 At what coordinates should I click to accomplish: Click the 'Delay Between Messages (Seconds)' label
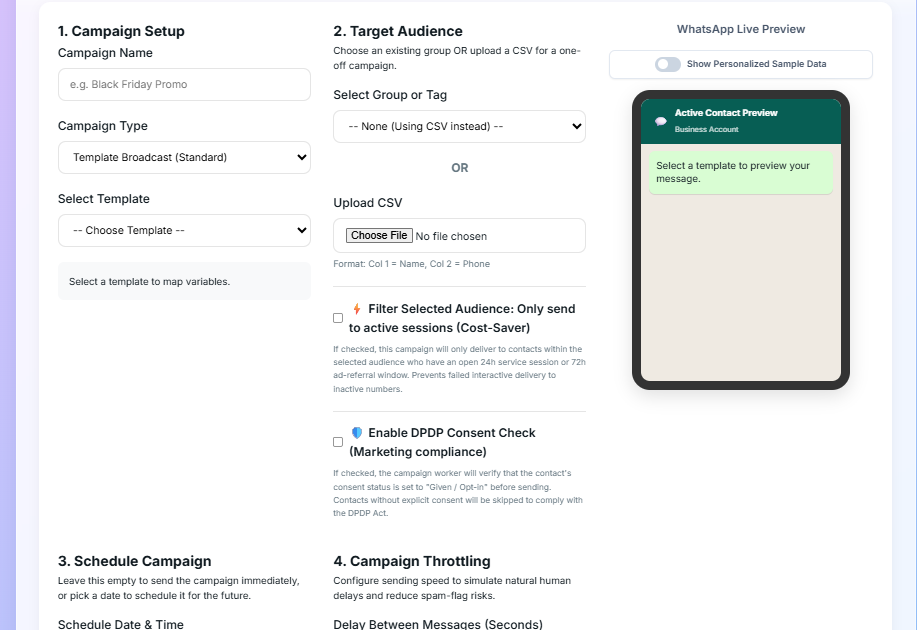coord(438,624)
